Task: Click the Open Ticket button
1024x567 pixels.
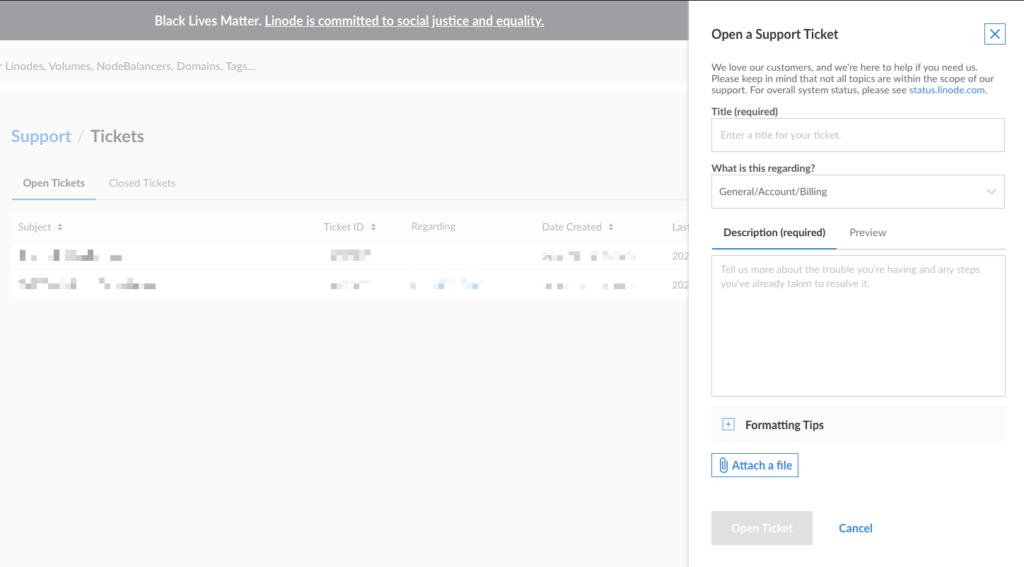Action: pos(761,528)
